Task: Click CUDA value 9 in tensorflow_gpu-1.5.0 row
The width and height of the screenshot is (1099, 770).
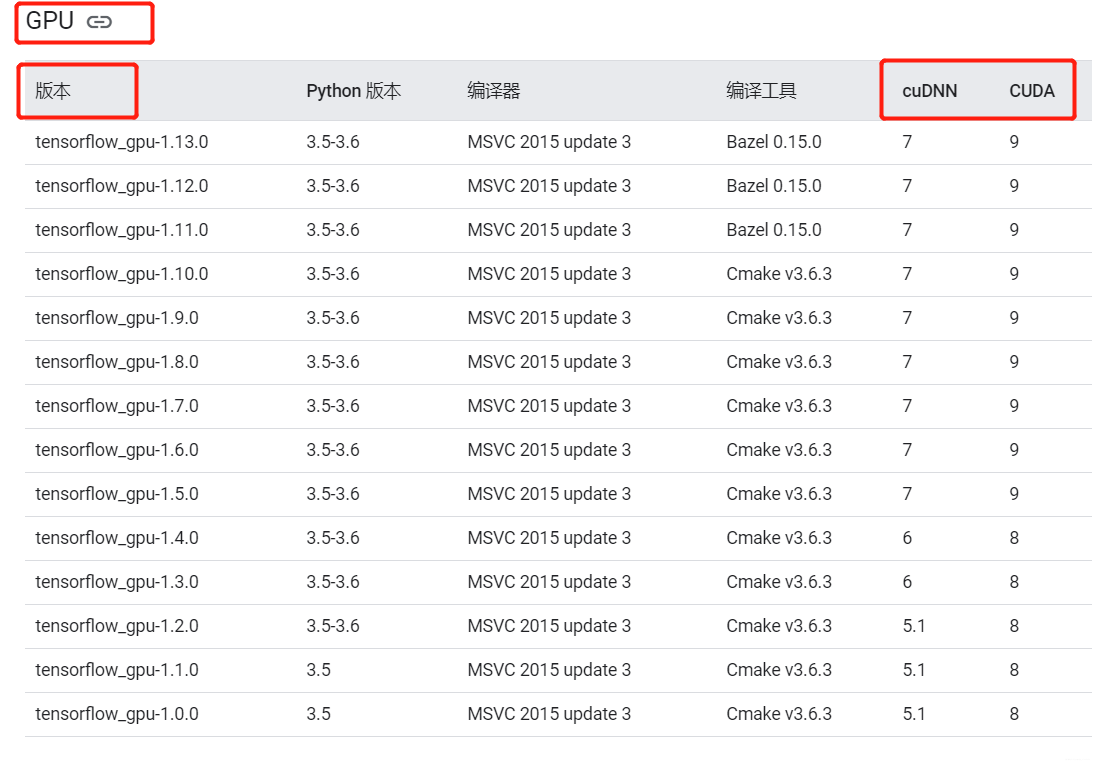Action: click(1014, 495)
